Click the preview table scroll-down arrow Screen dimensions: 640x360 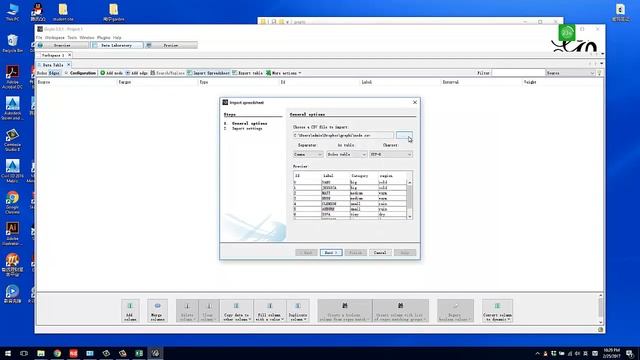pyautogui.click(x=409, y=217)
